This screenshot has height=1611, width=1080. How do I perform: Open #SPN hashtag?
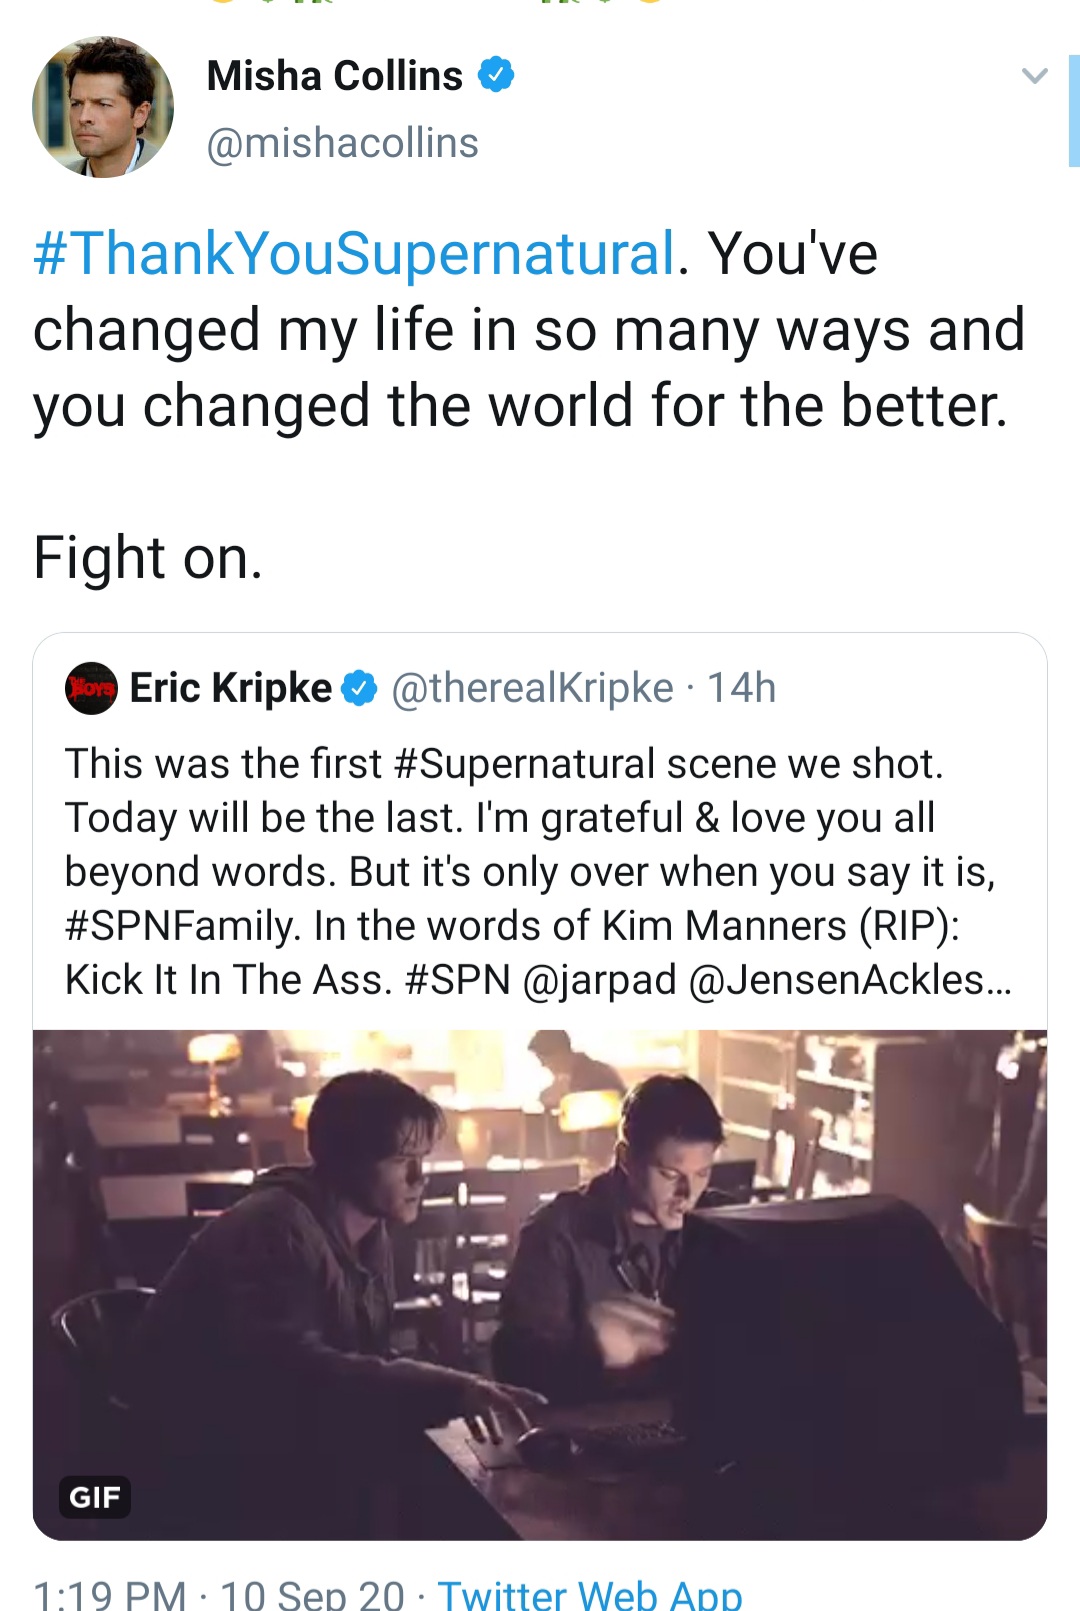click(x=458, y=980)
